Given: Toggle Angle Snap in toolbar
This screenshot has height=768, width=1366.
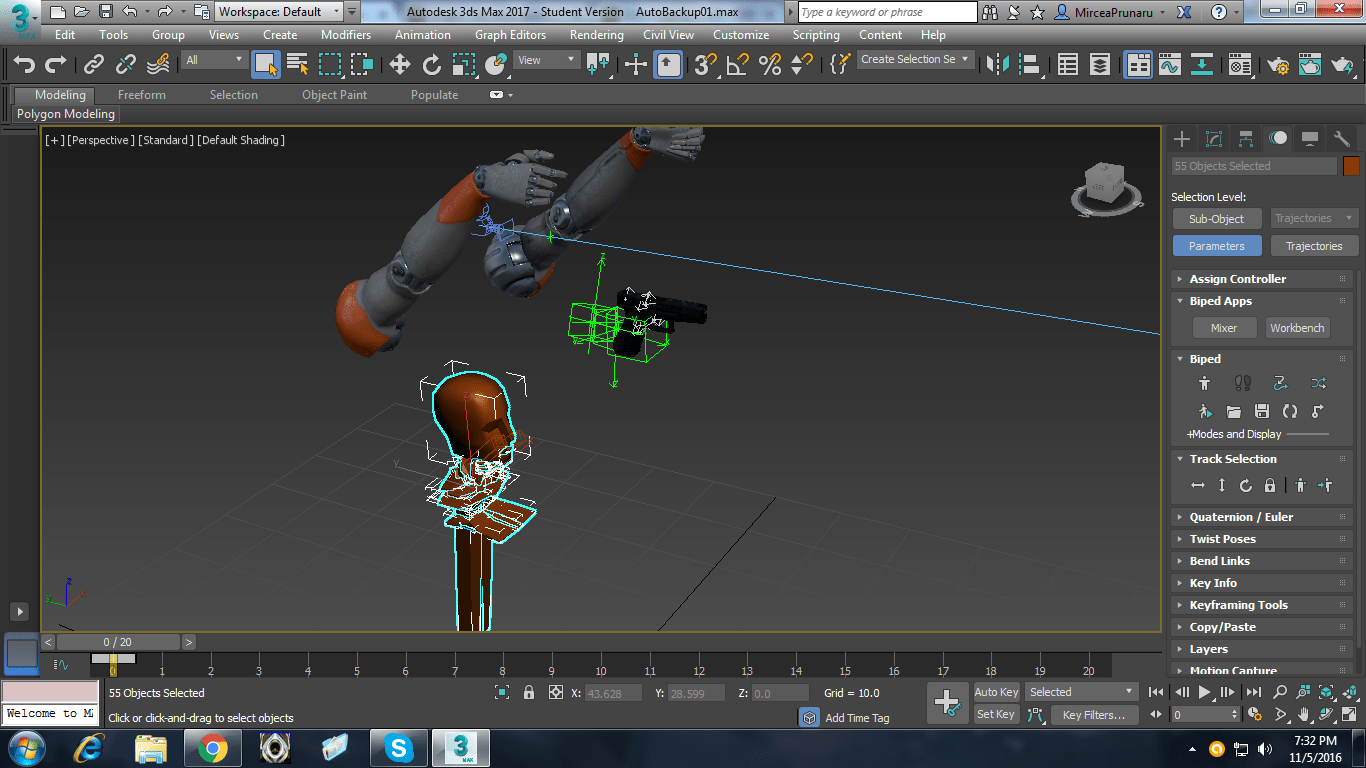Looking at the screenshot, I should point(738,65).
